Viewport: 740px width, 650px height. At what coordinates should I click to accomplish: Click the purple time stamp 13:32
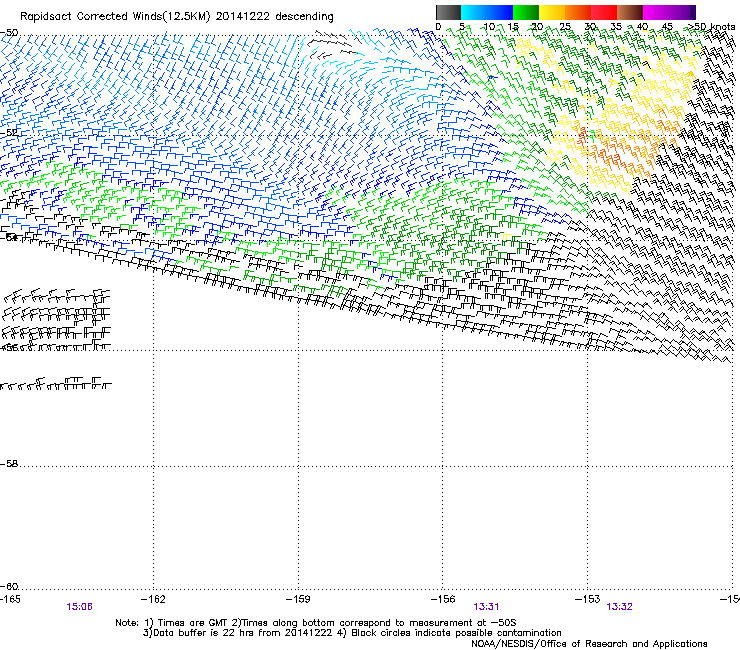[619, 607]
